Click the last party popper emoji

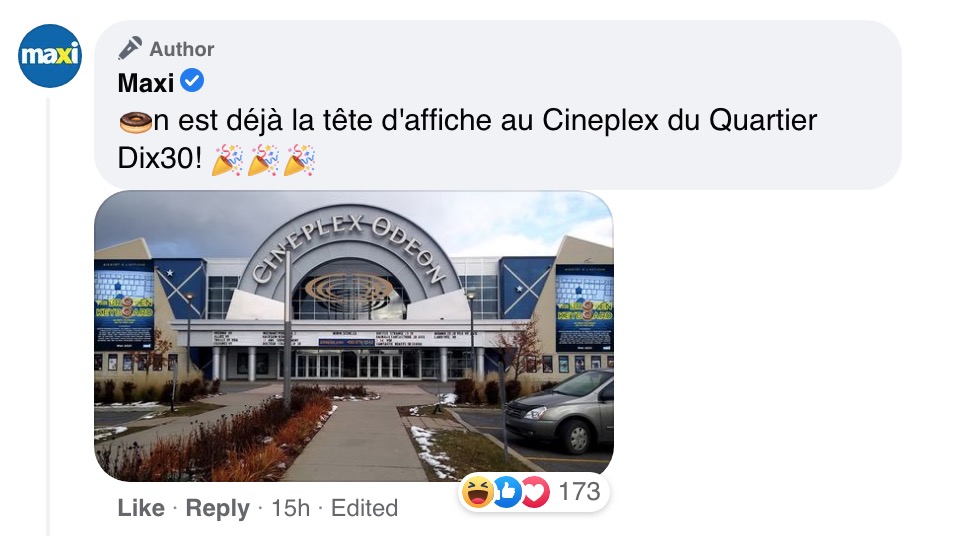299,160
